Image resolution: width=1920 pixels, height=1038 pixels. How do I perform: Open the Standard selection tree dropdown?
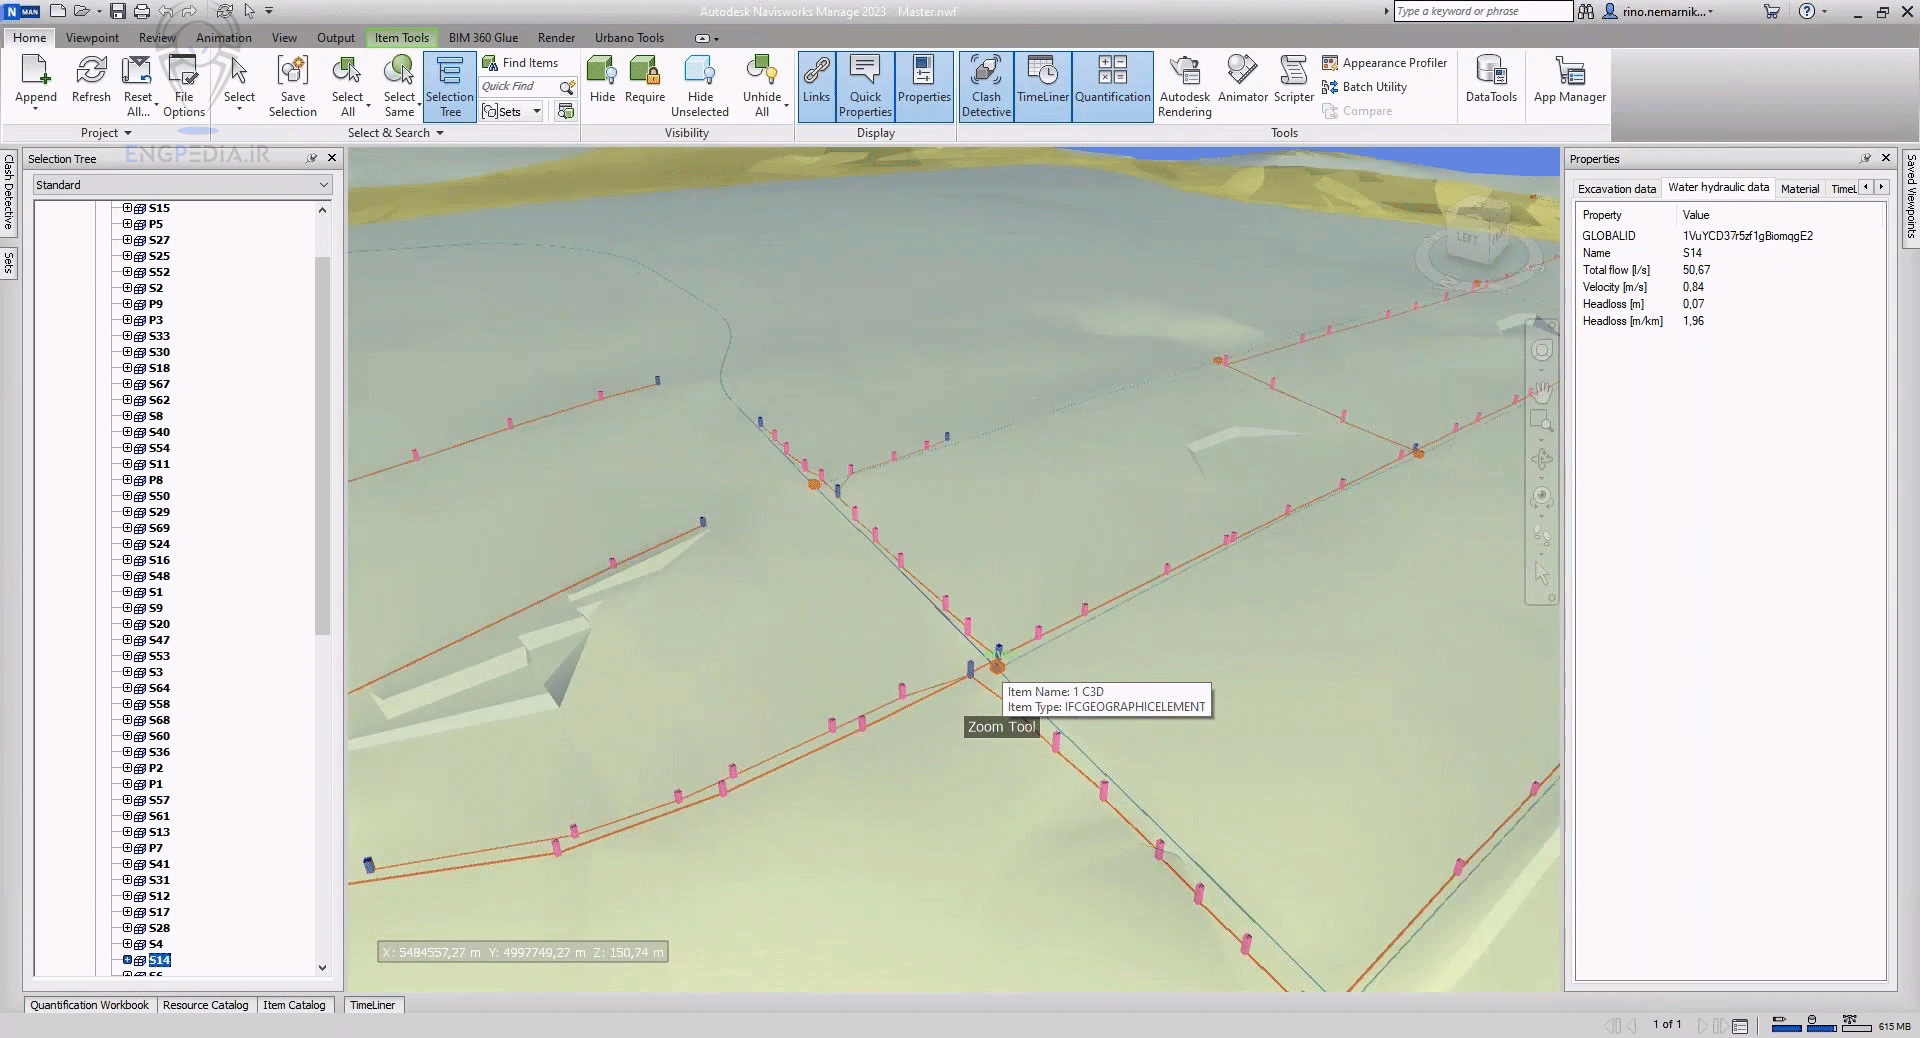pyautogui.click(x=182, y=185)
